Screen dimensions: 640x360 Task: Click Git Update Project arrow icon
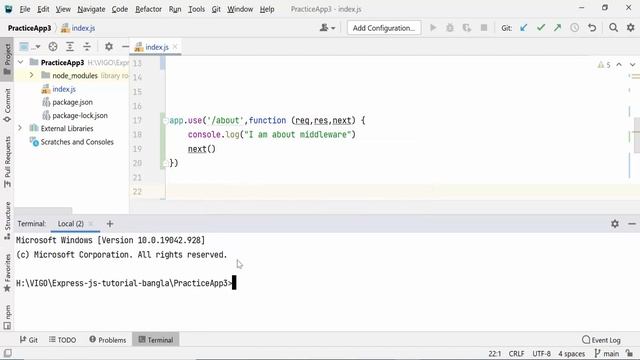click(524, 28)
